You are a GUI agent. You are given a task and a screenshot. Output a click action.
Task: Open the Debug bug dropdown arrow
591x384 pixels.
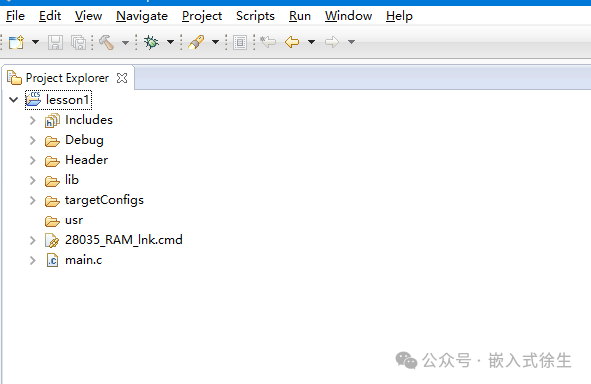pyautogui.click(x=170, y=42)
